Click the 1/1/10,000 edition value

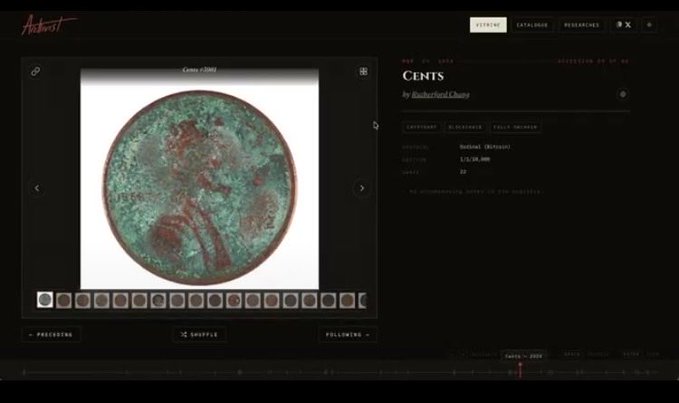475,159
